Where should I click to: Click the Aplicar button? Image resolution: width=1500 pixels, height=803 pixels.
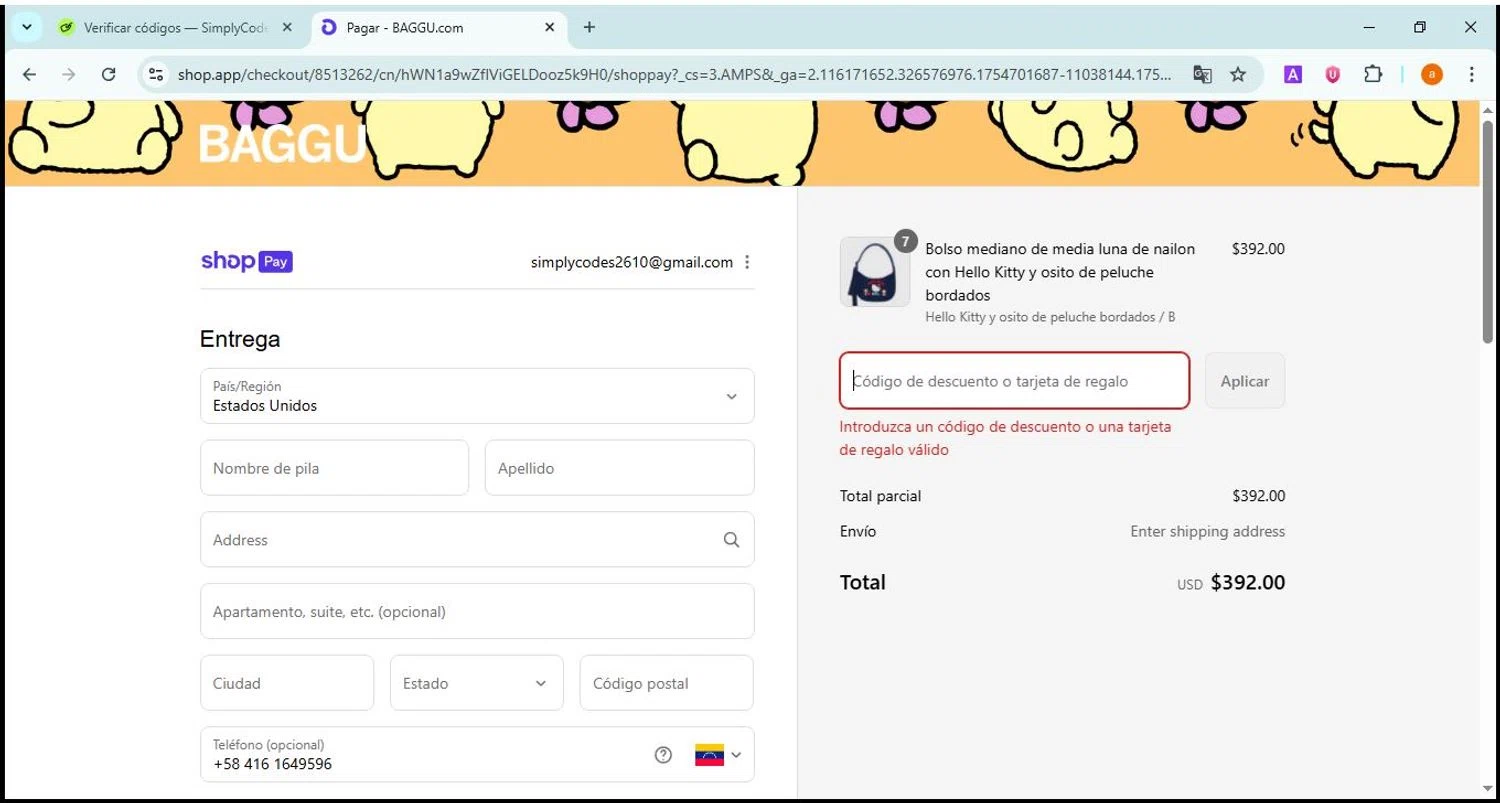coord(1245,381)
